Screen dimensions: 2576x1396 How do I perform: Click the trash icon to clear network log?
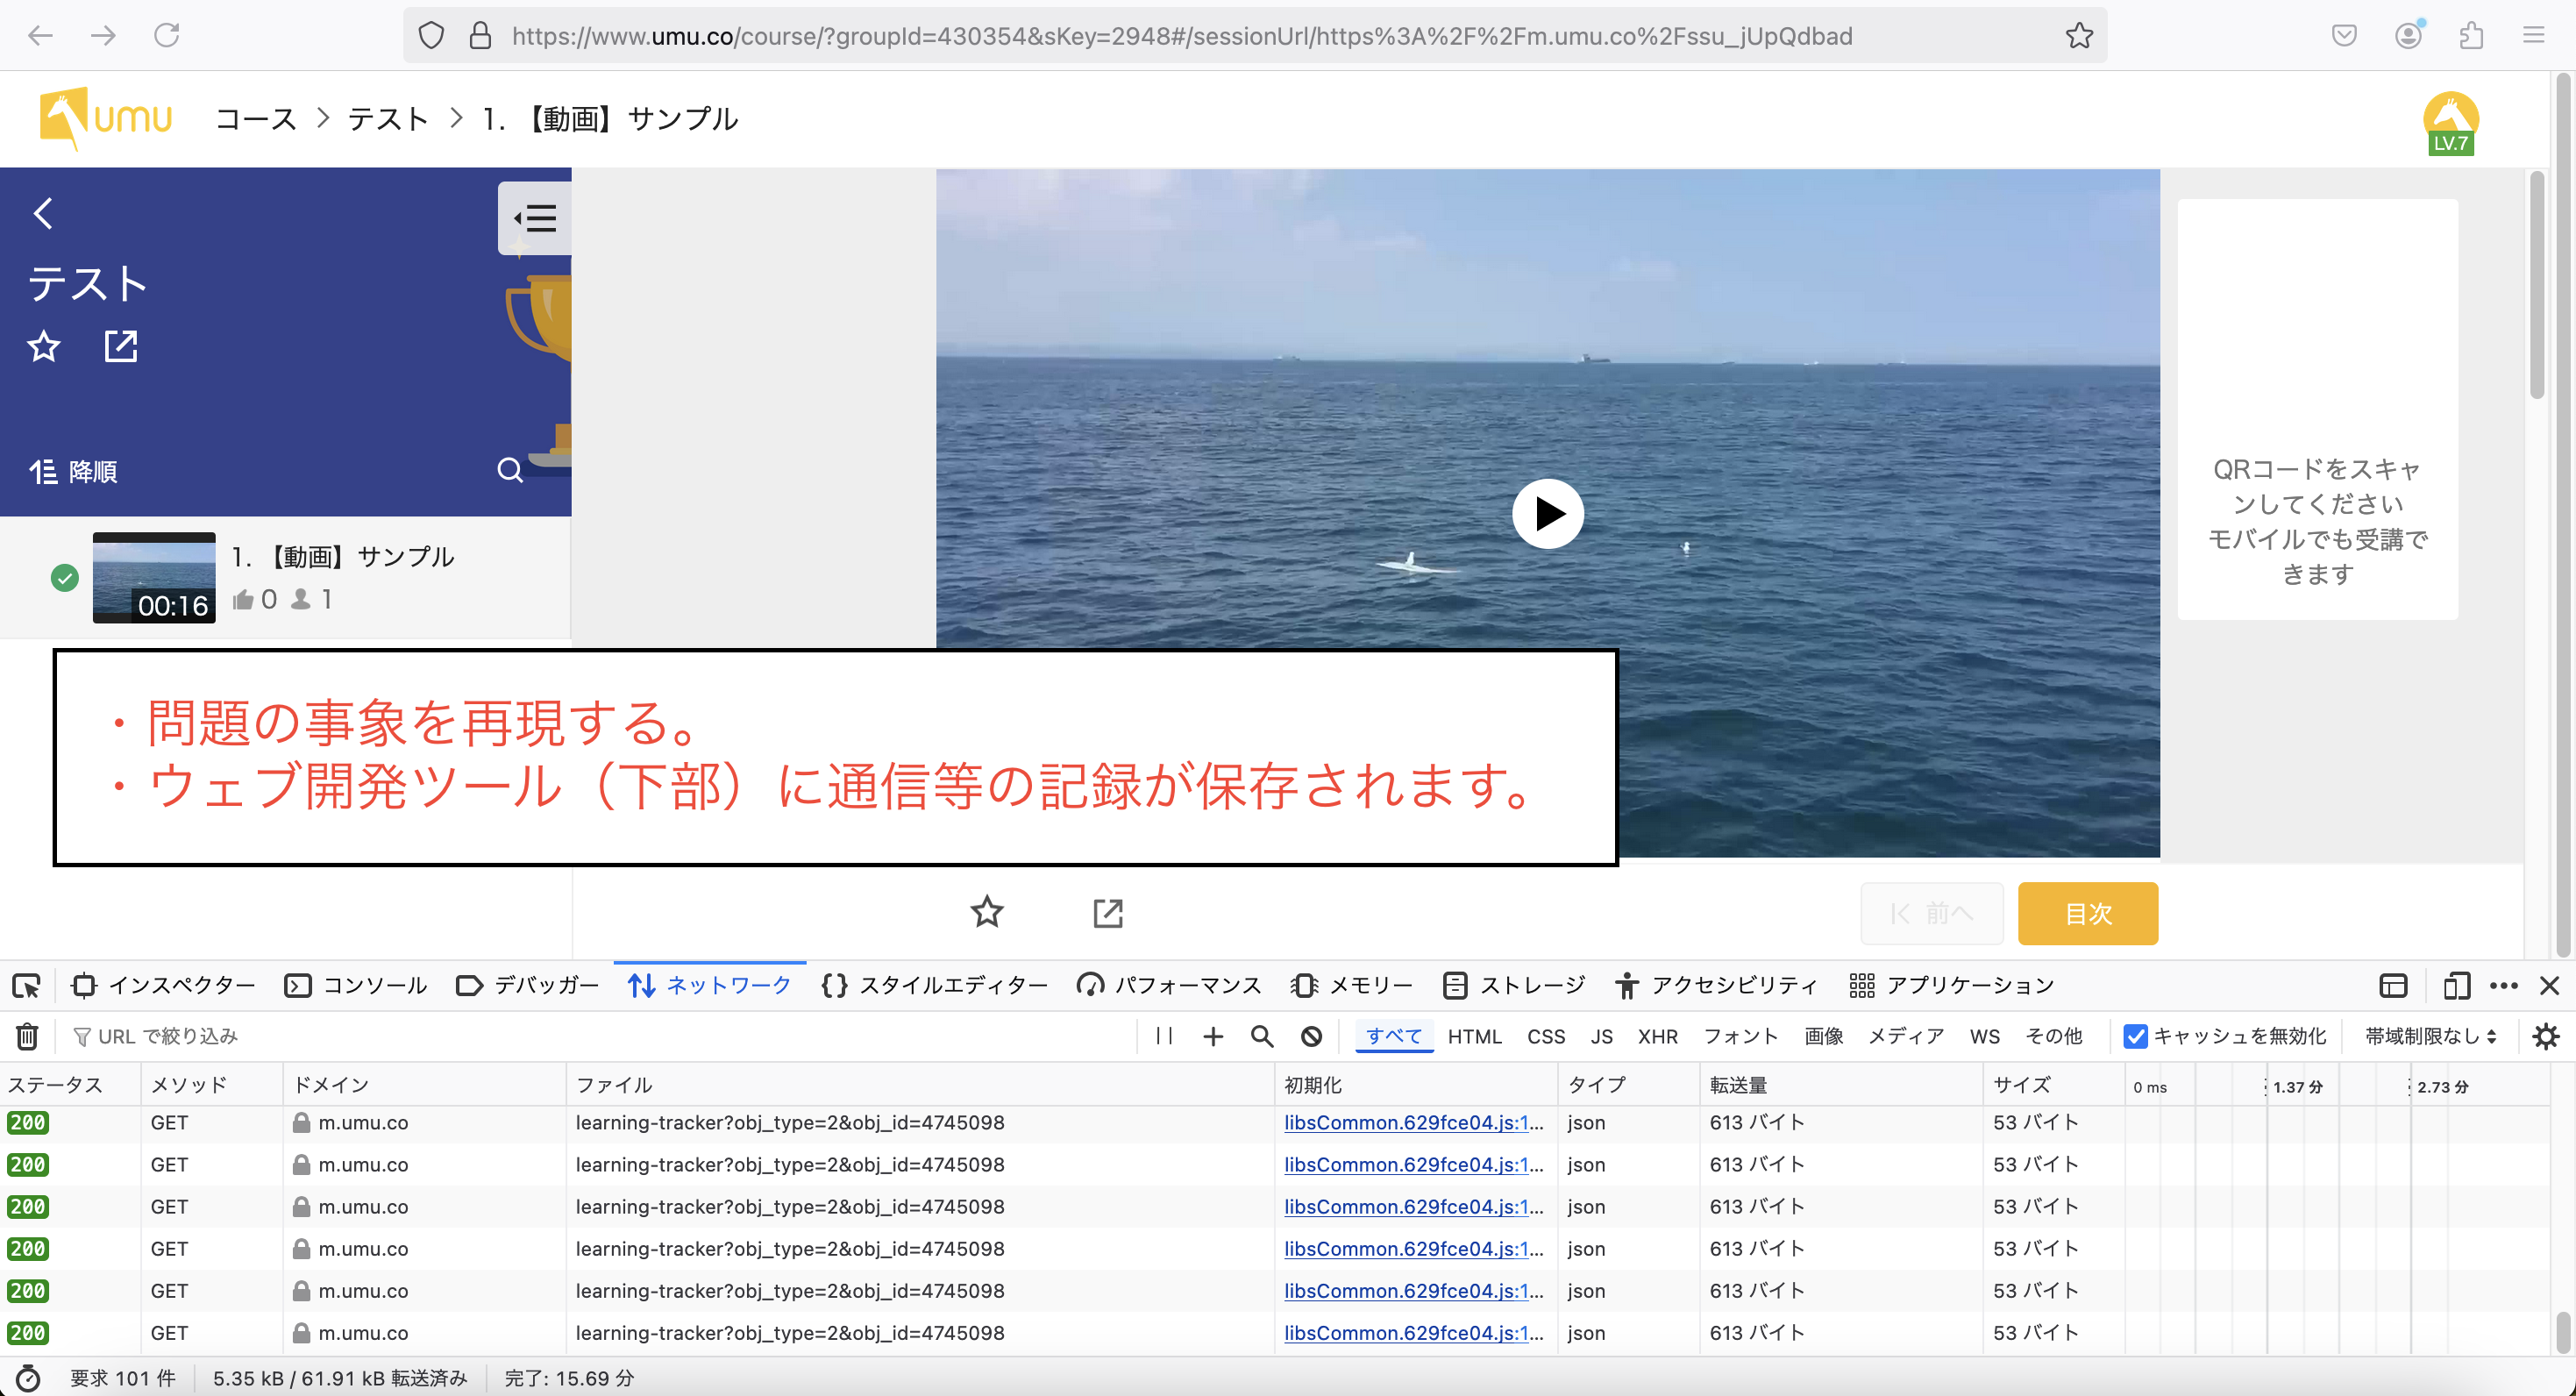pyautogui.click(x=27, y=1036)
